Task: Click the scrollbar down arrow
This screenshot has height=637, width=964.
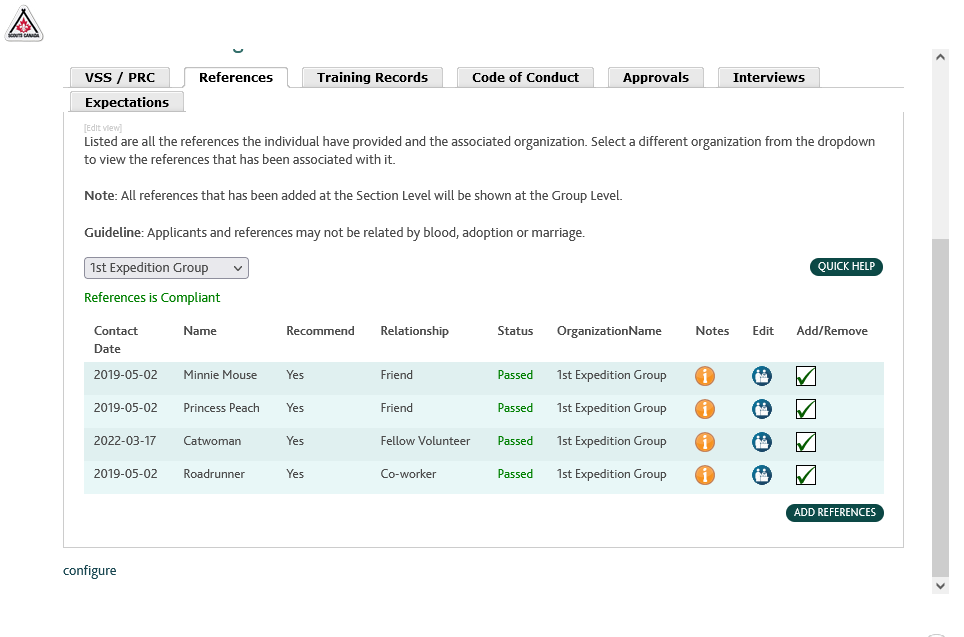Action: point(940,586)
